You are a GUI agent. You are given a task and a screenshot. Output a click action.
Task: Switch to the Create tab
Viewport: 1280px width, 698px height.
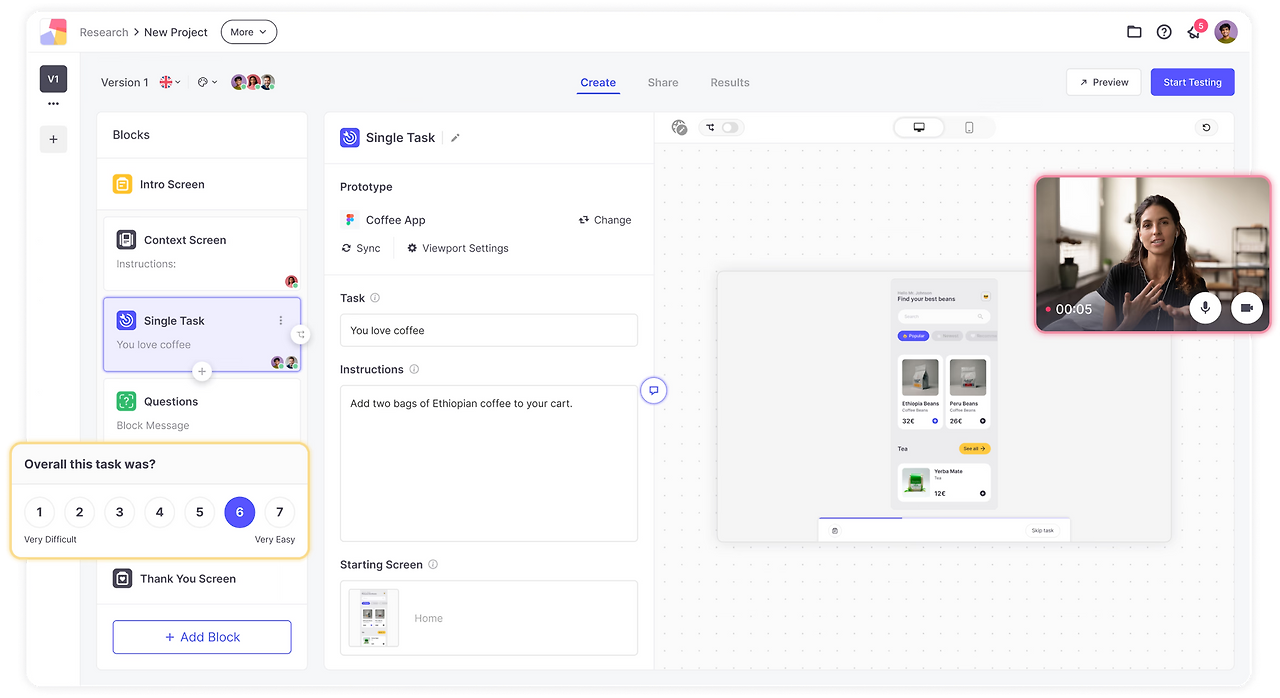click(x=598, y=82)
